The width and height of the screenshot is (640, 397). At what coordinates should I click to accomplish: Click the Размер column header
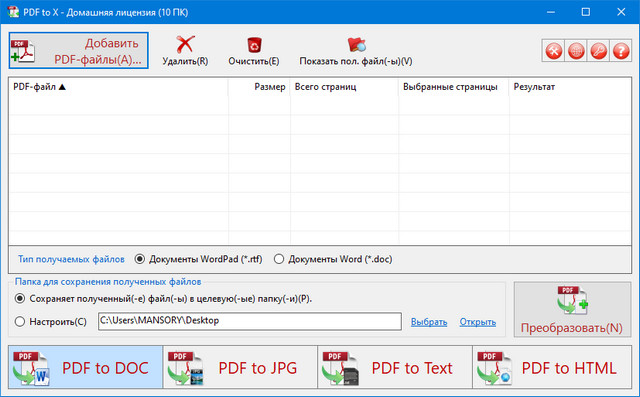[259, 87]
